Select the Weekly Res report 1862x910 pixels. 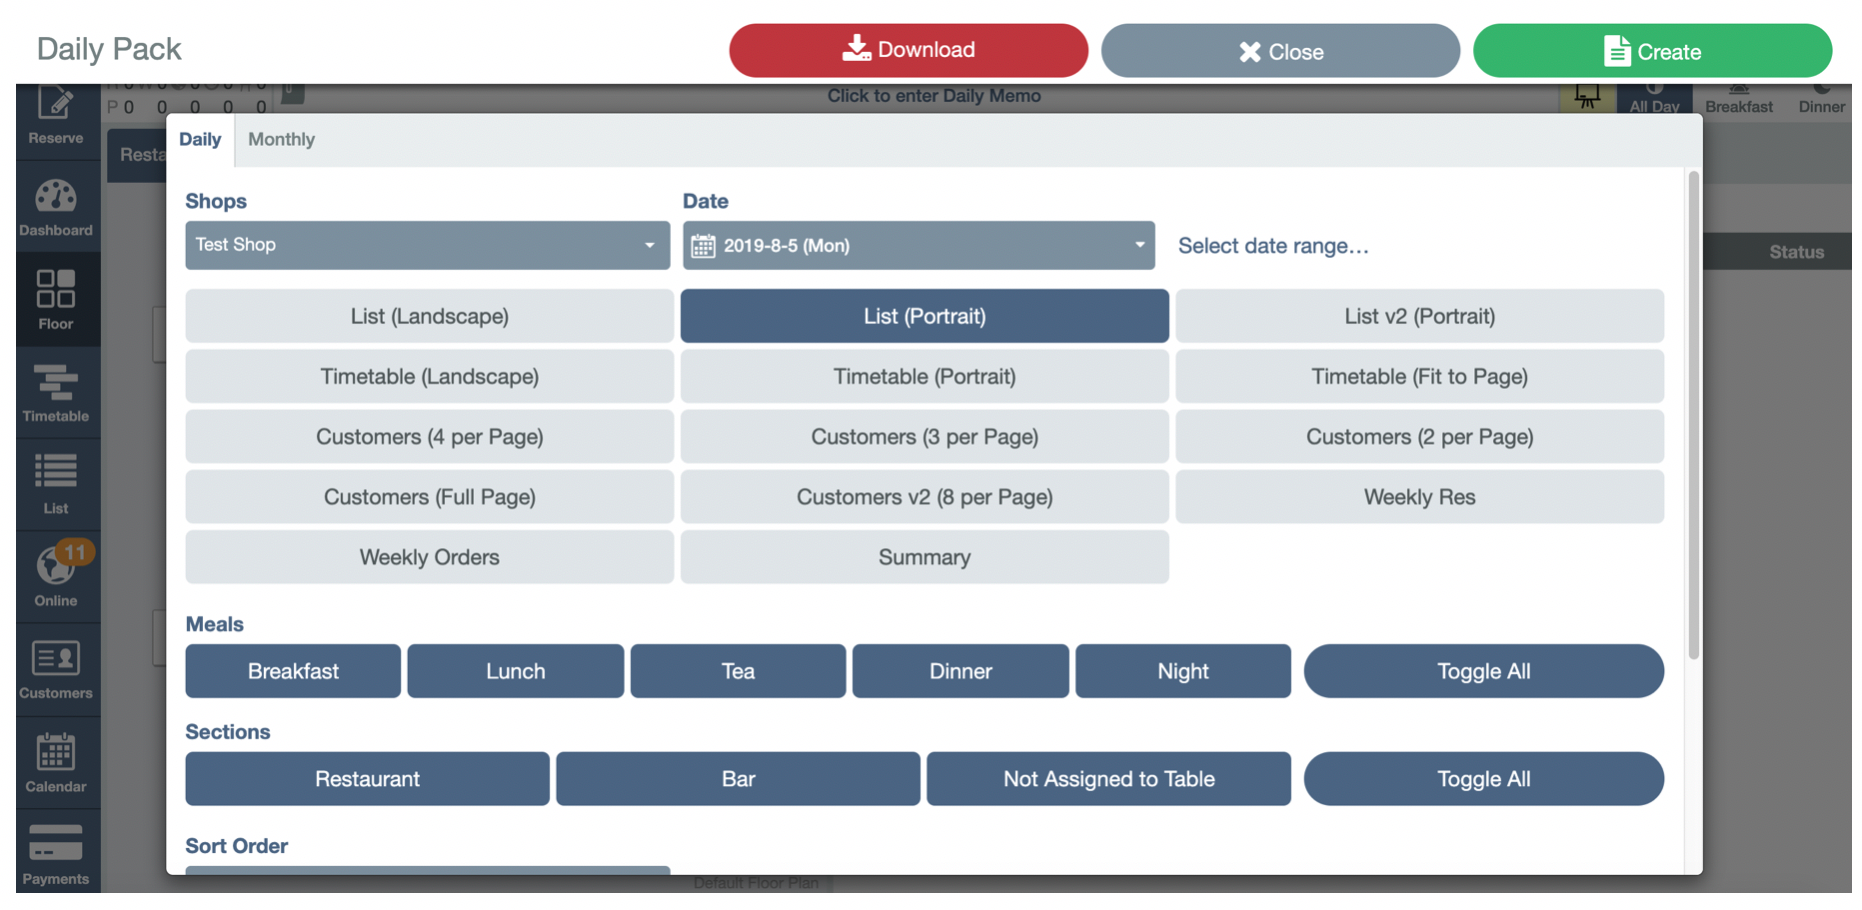point(1419,496)
